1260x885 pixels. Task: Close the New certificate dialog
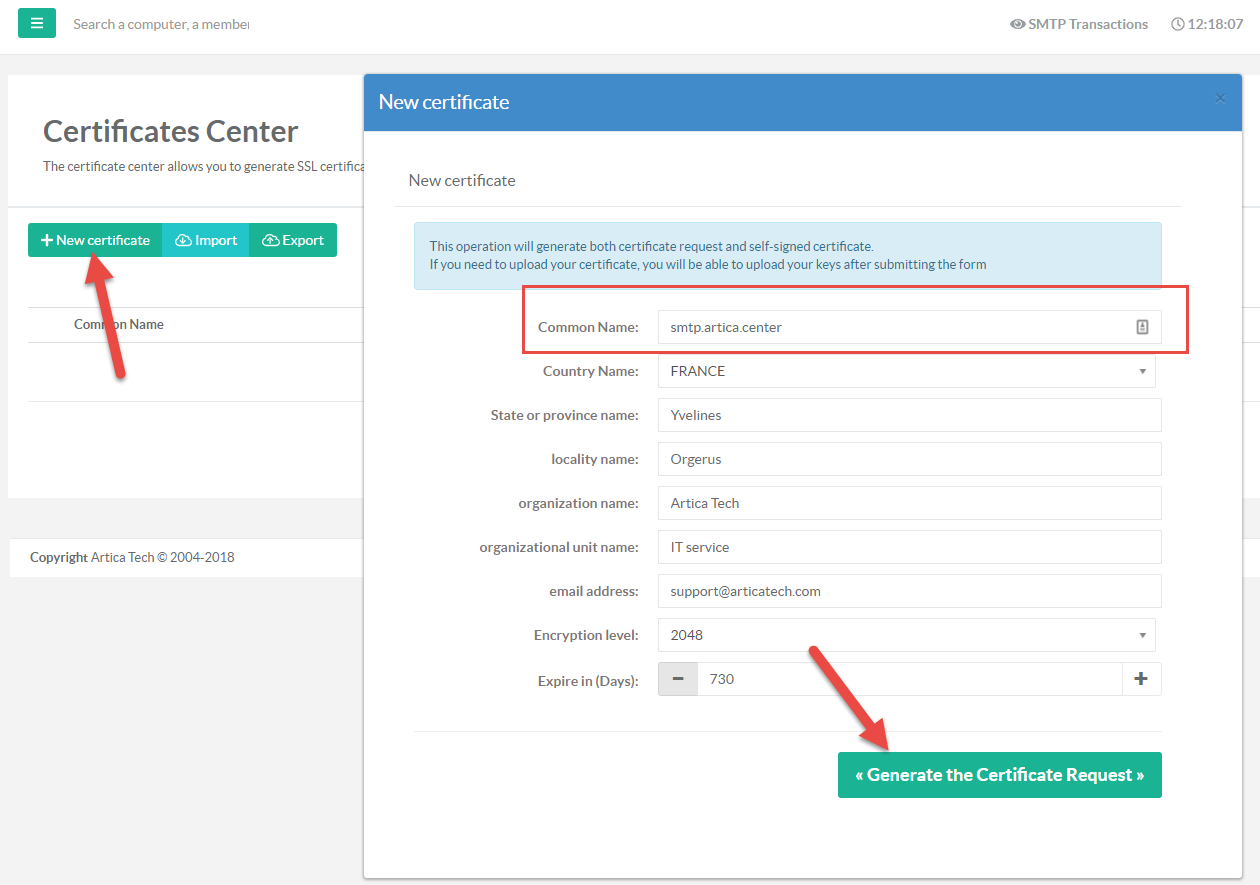(1220, 98)
